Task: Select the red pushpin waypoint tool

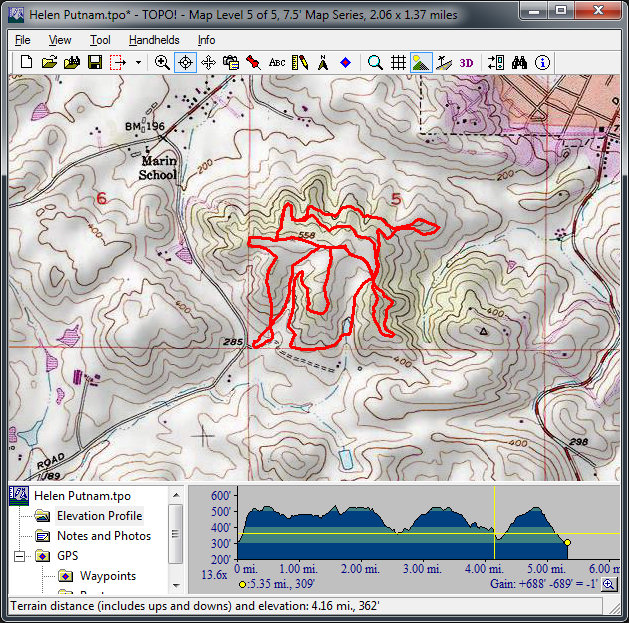Action: [254, 62]
